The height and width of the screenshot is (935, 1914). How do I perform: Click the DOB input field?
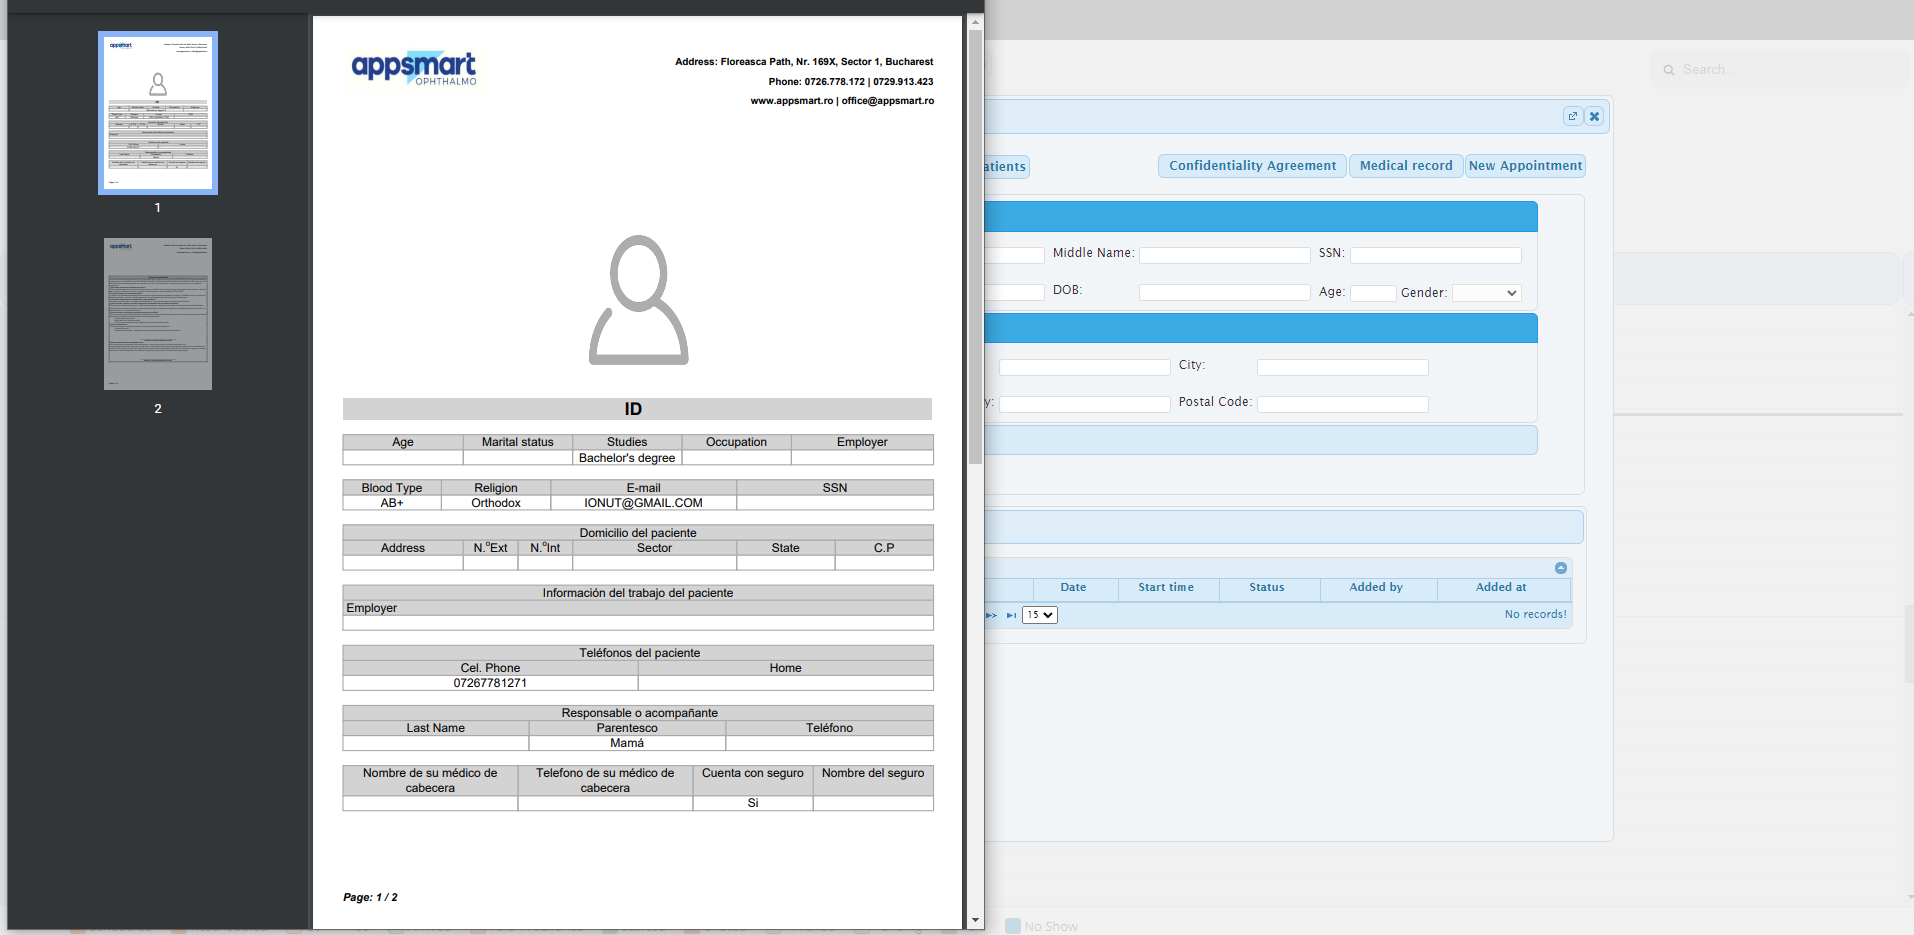(1225, 292)
